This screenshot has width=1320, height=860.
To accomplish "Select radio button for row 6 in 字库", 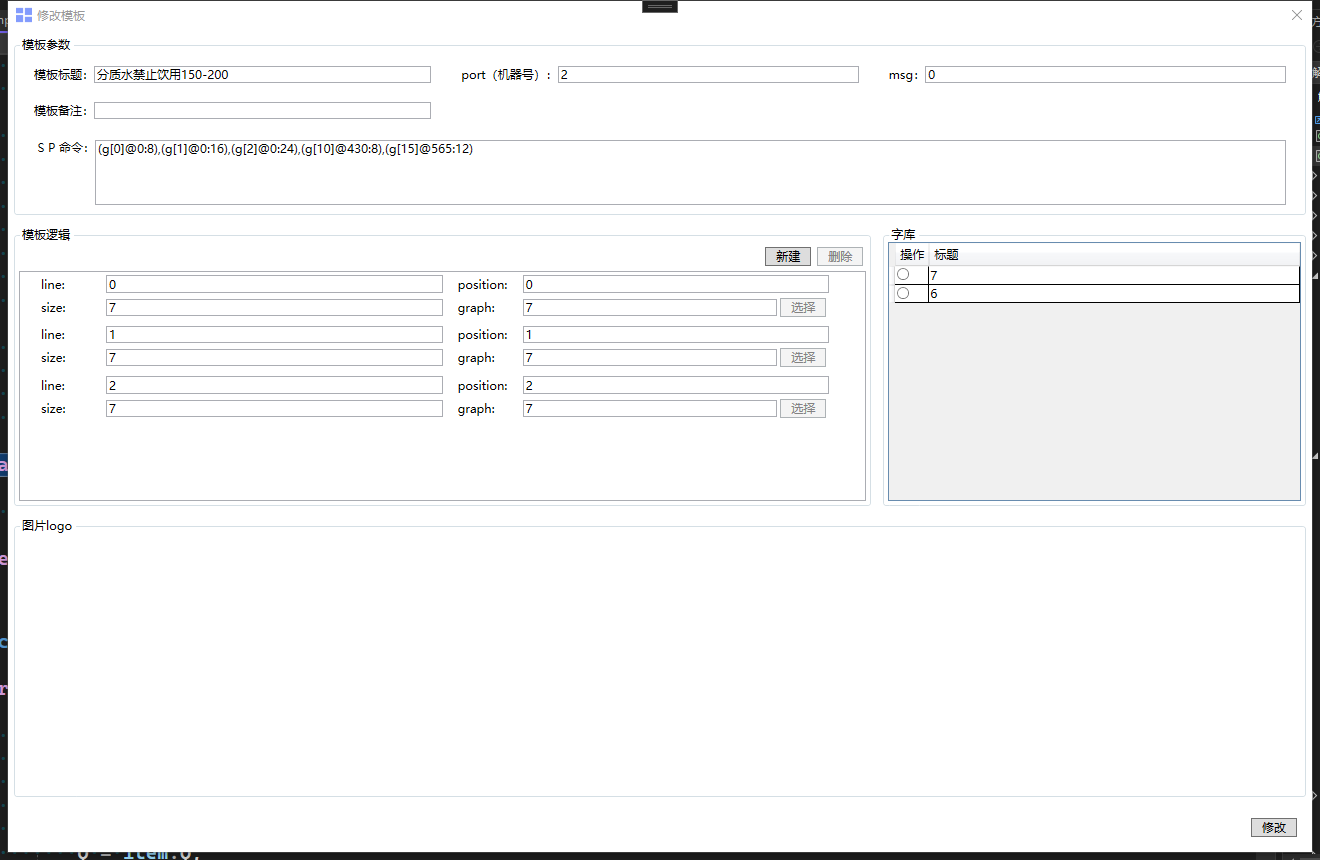I will point(903,293).
